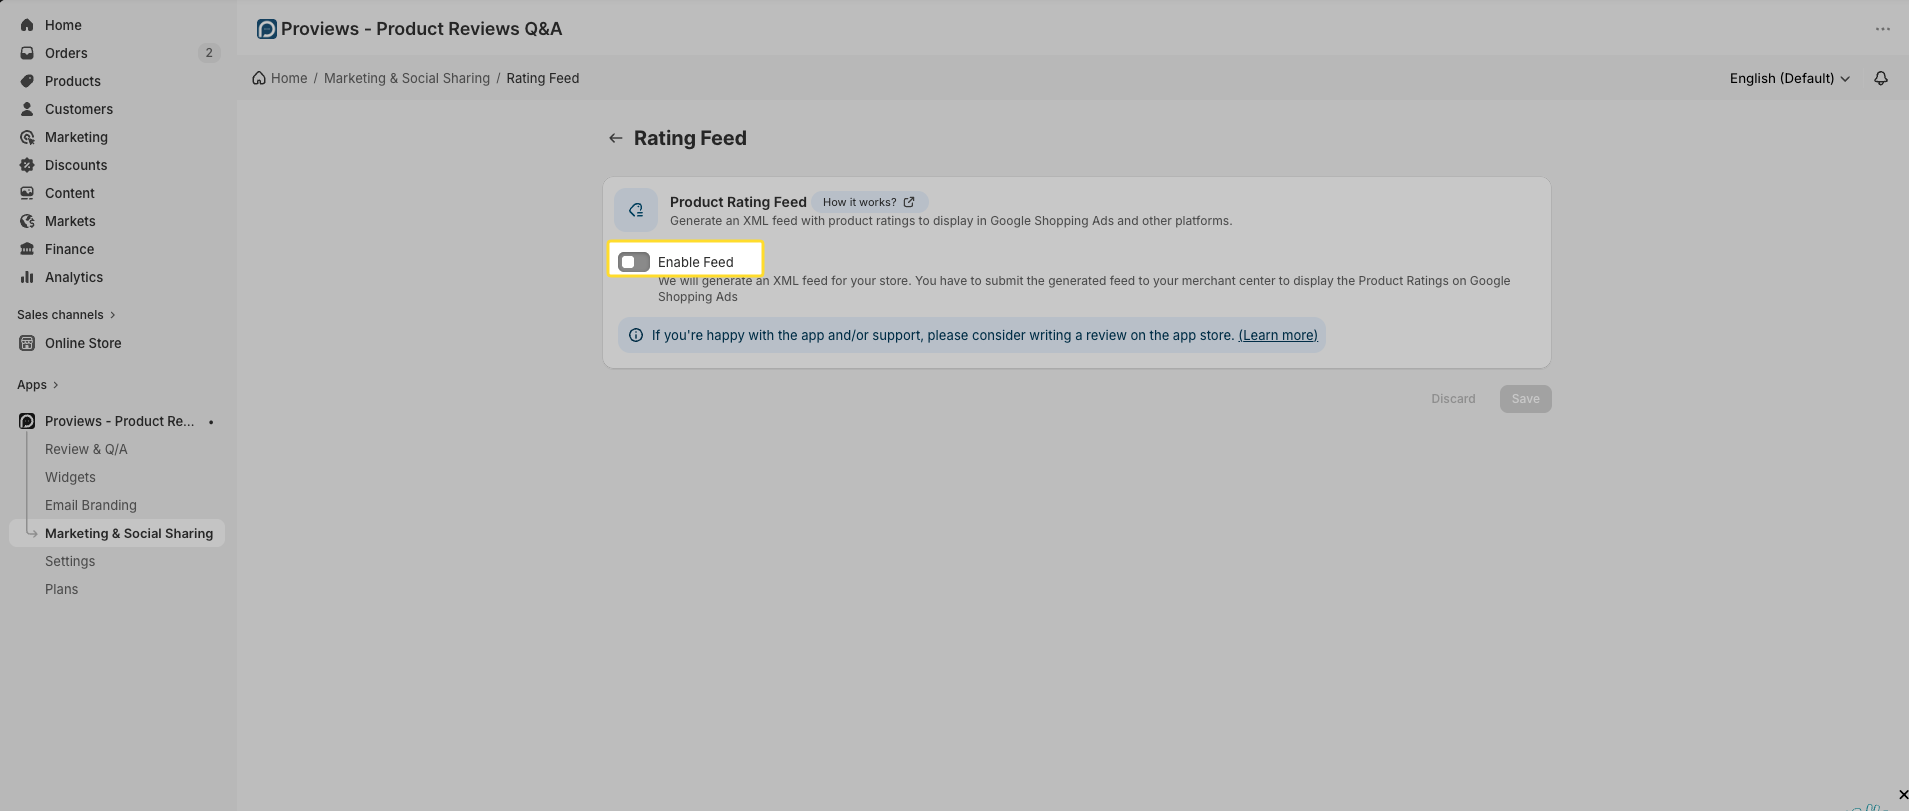Click the Rating Feed page title

click(690, 138)
